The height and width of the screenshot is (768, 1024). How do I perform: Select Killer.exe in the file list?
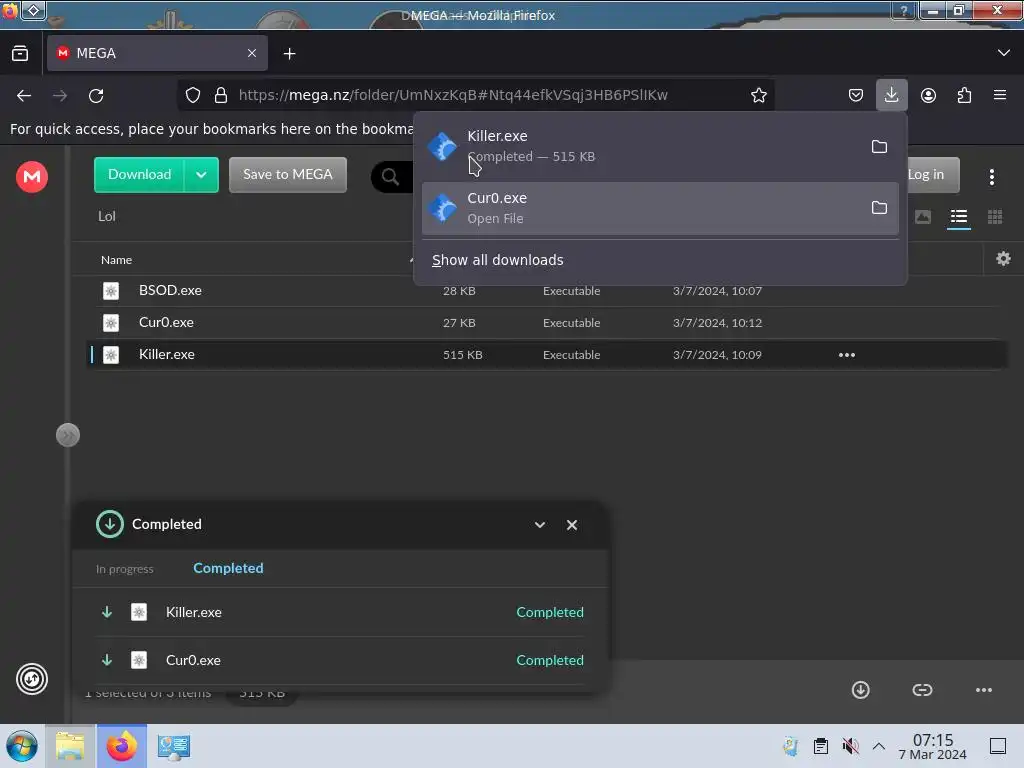tap(546, 355)
